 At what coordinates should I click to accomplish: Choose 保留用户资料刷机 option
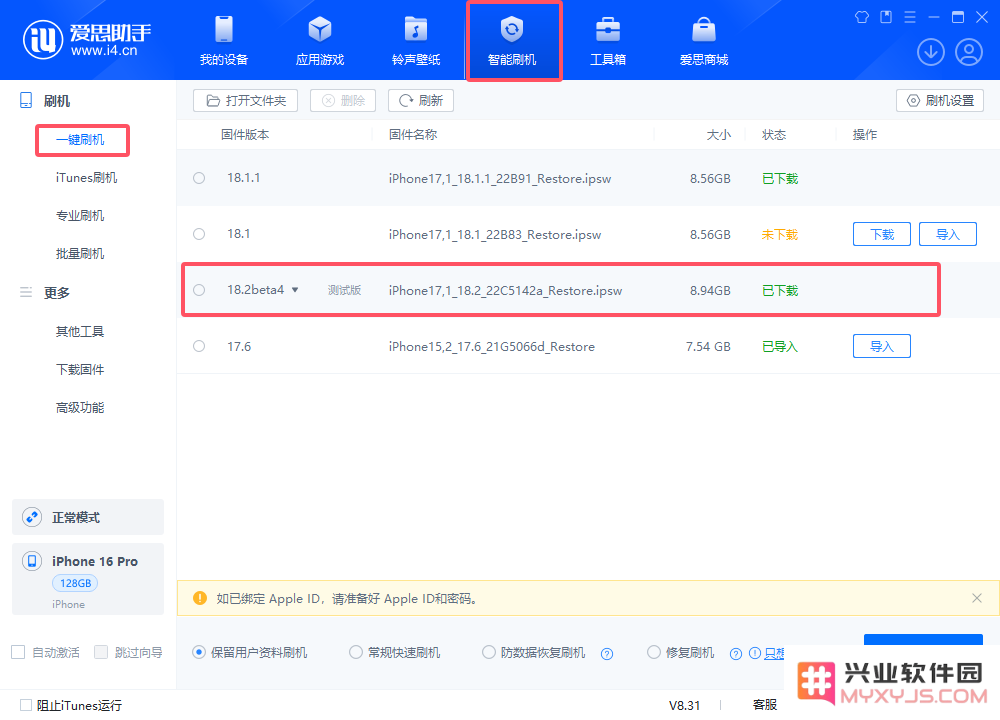(x=199, y=652)
